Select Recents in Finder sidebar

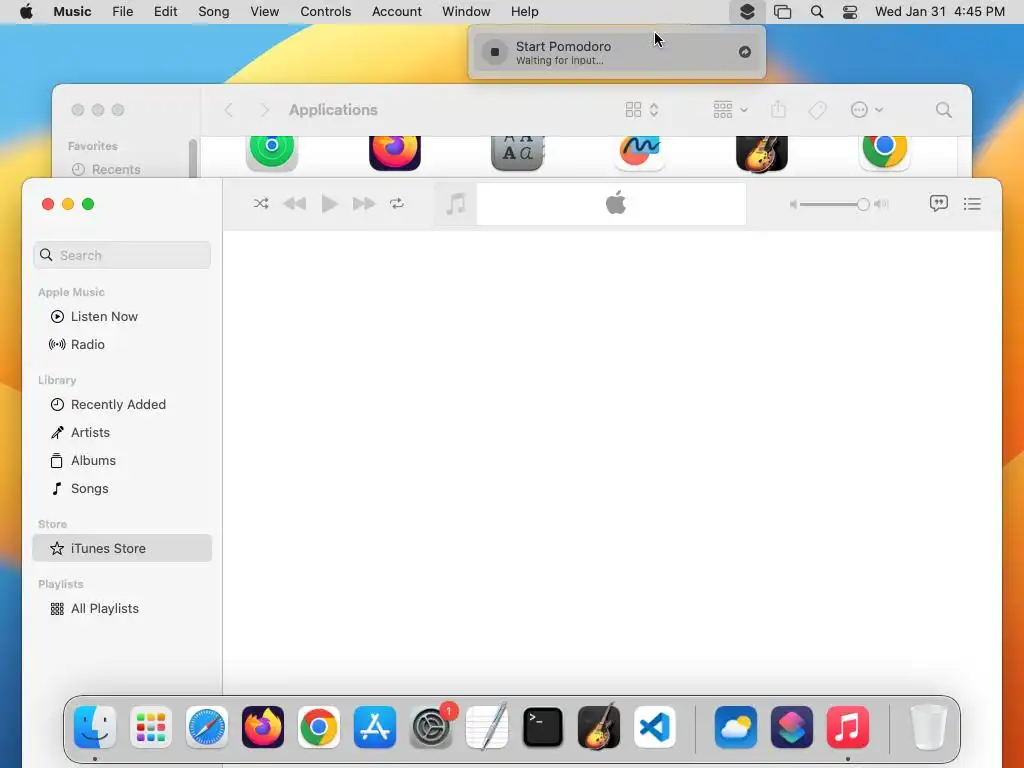pyautogui.click(x=116, y=169)
